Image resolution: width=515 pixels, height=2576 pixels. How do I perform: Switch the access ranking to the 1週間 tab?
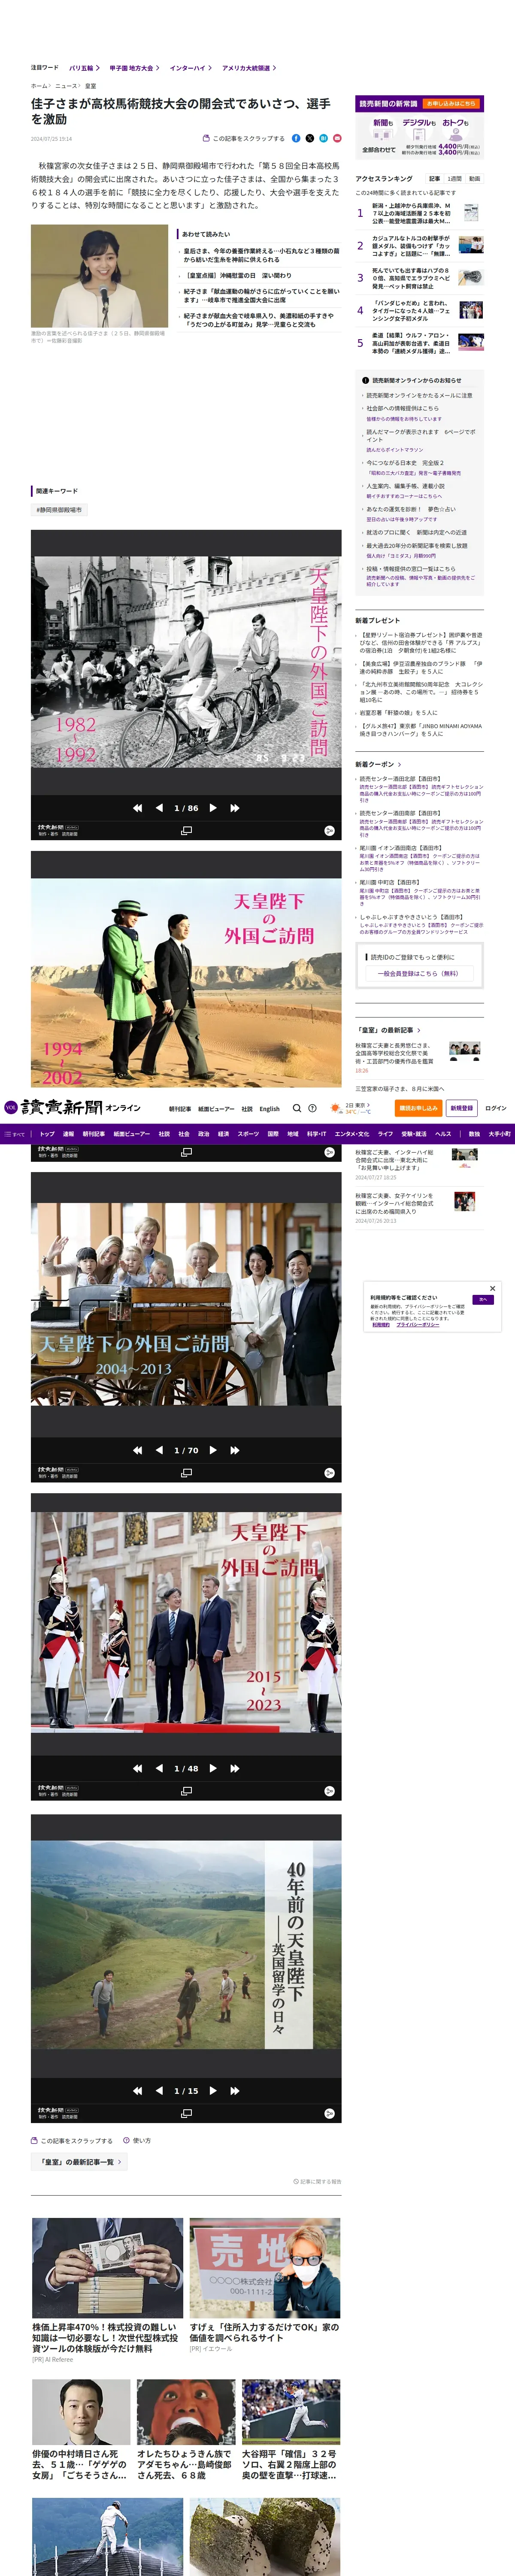455,178
